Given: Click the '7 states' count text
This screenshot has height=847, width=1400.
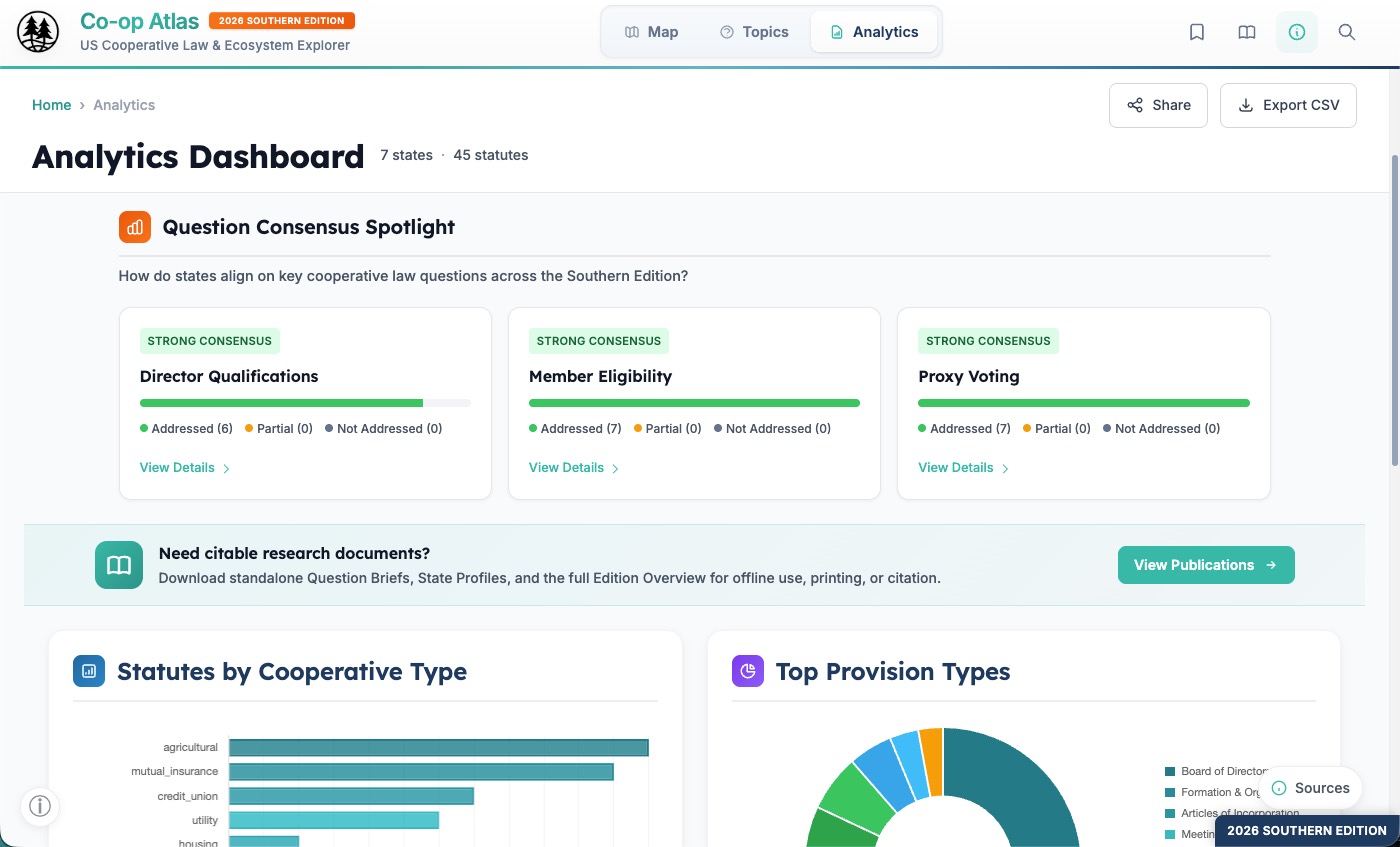Looking at the screenshot, I should (406, 155).
